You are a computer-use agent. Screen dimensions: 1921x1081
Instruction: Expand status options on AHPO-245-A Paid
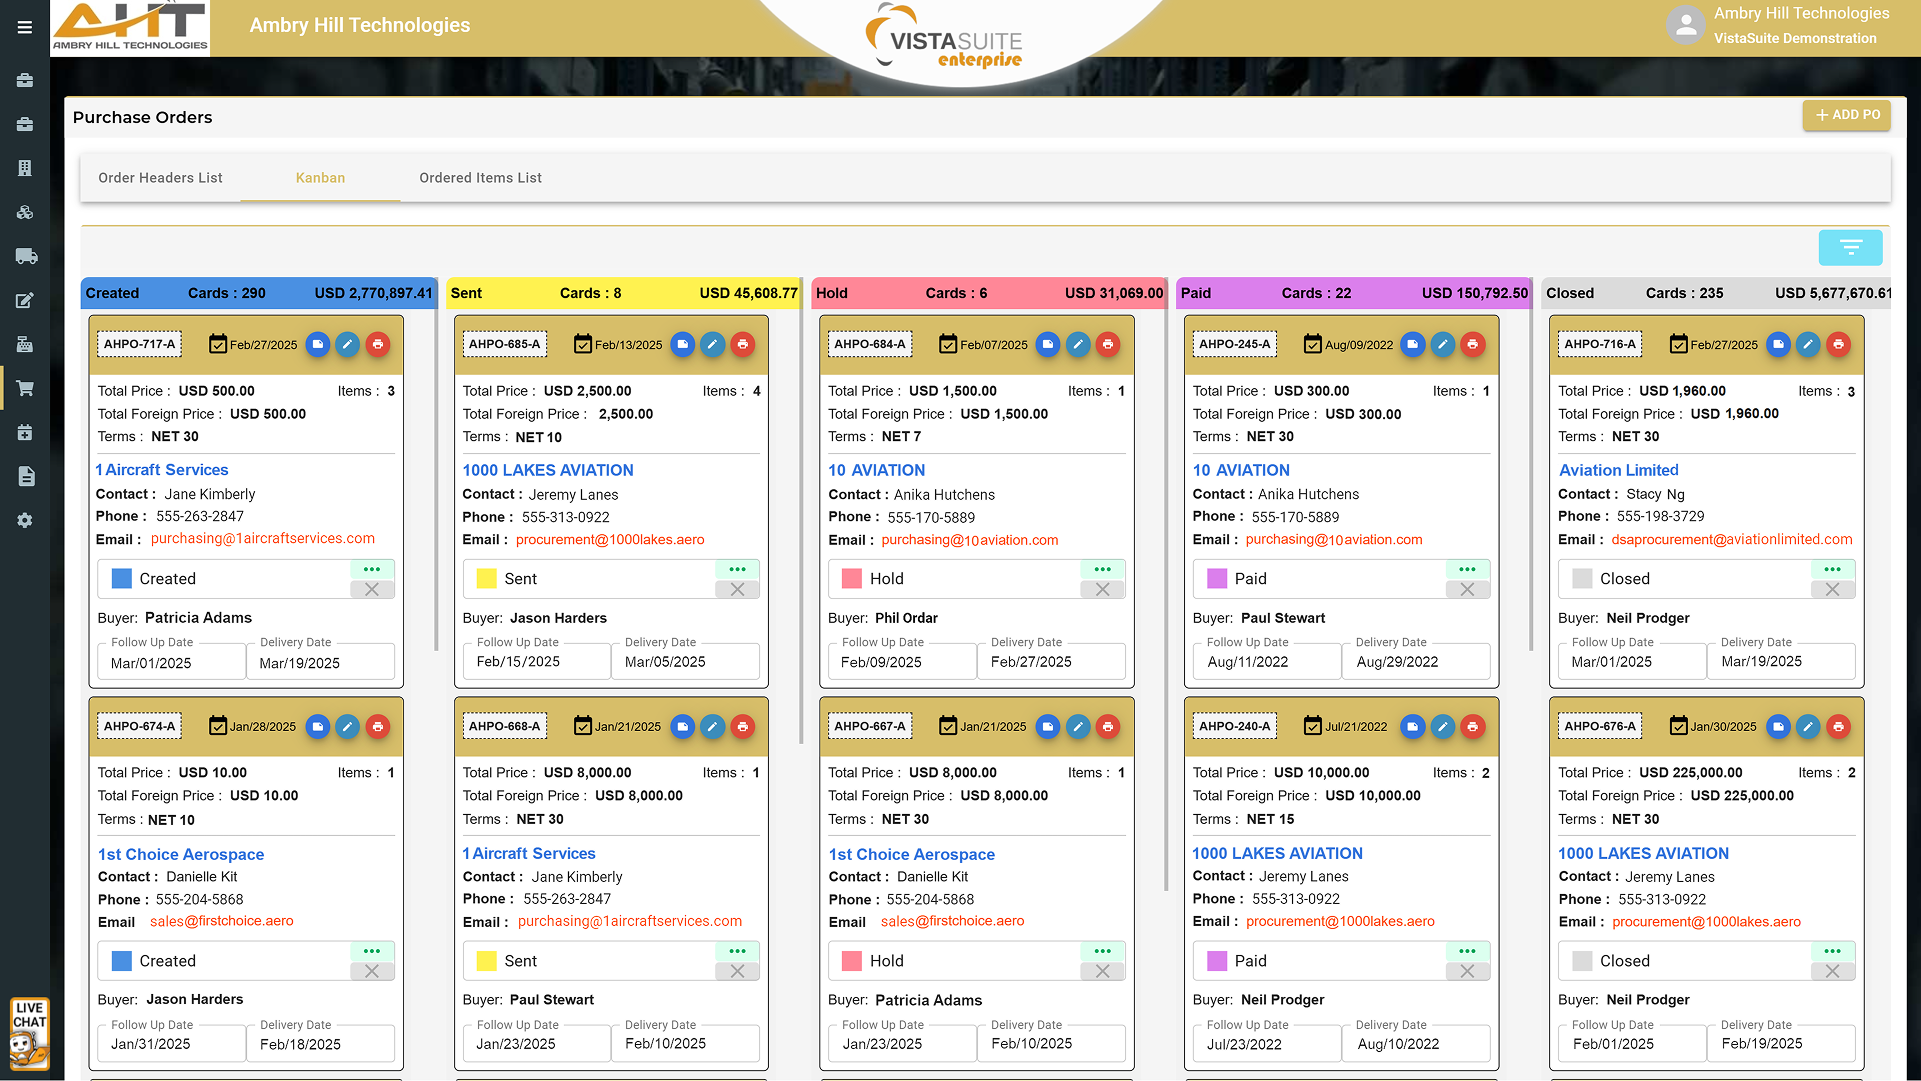point(1467,569)
